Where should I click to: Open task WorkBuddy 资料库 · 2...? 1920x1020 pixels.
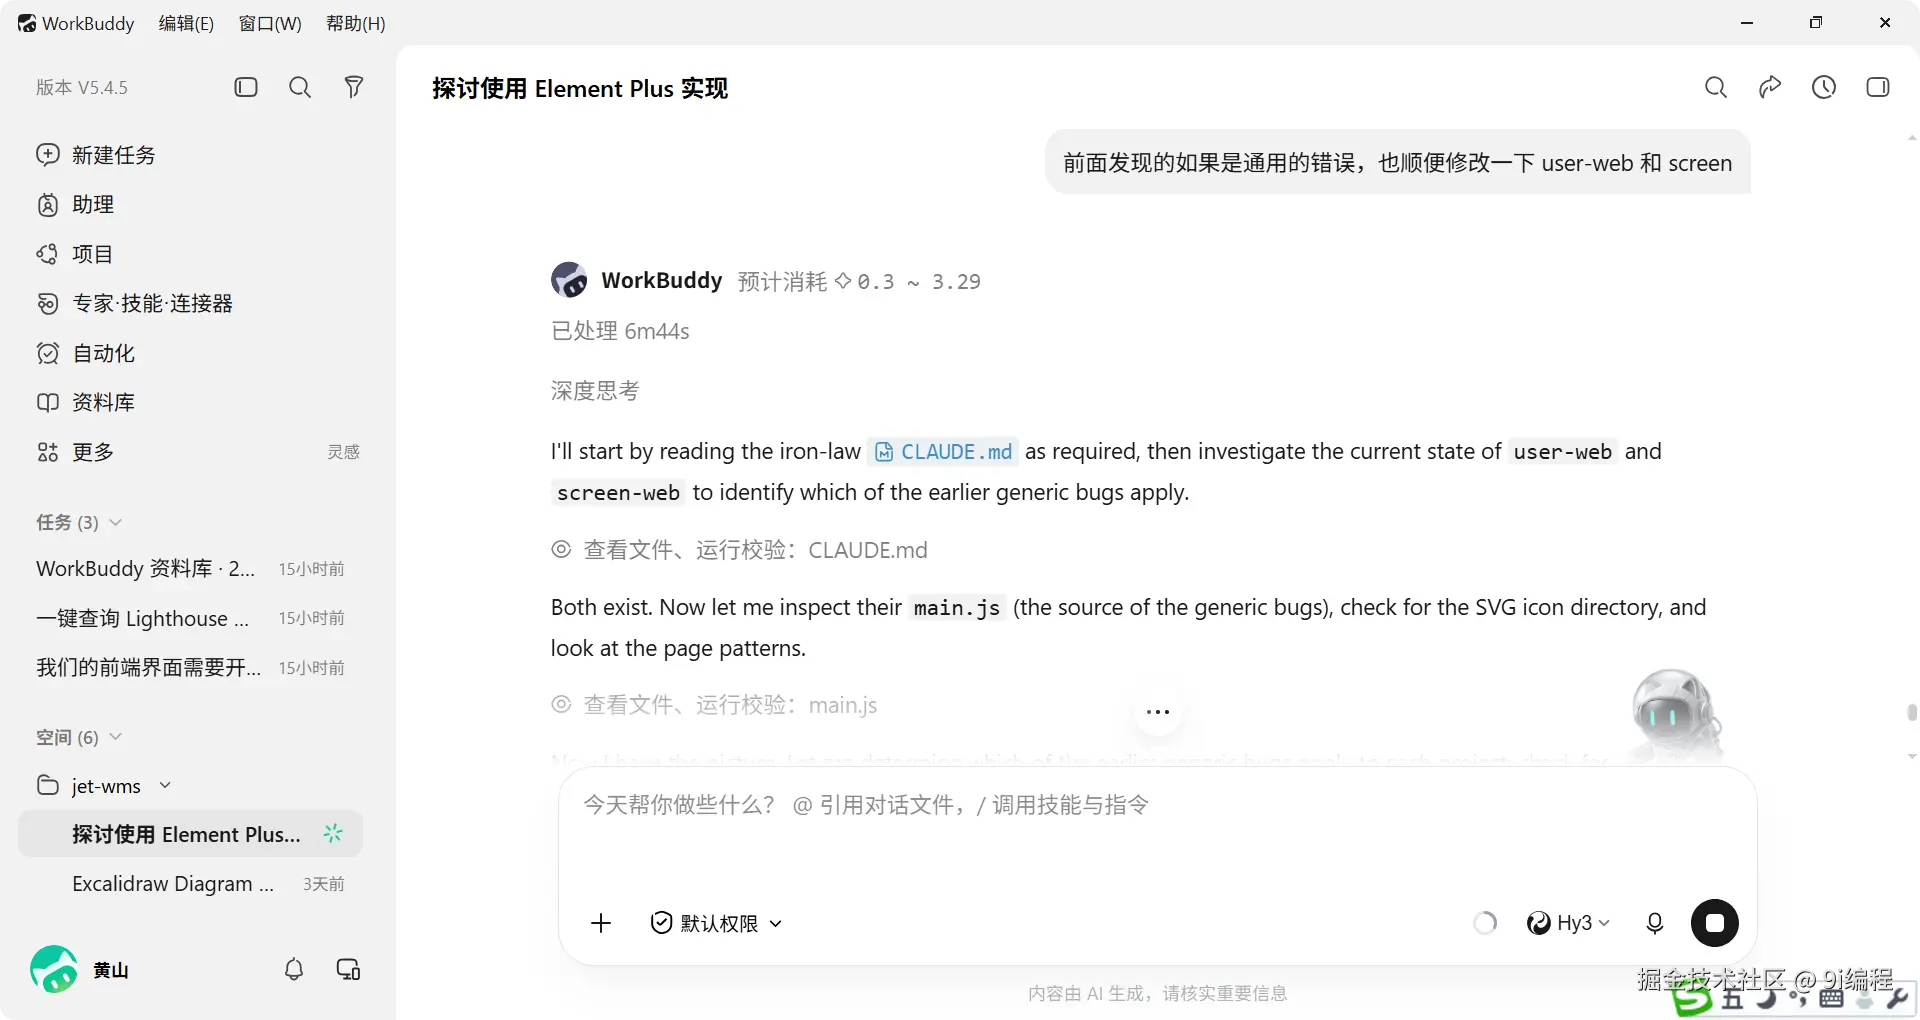point(190,569)
